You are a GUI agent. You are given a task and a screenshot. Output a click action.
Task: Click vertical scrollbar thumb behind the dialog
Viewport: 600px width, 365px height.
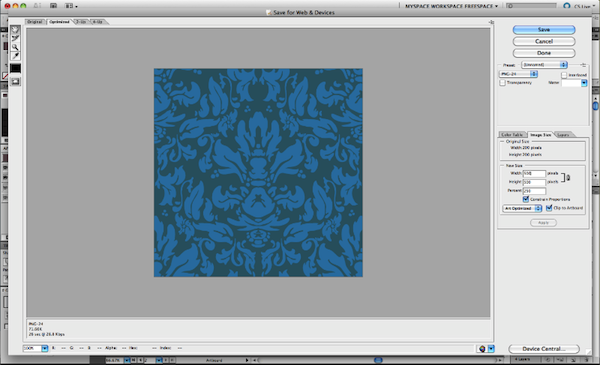595,106
